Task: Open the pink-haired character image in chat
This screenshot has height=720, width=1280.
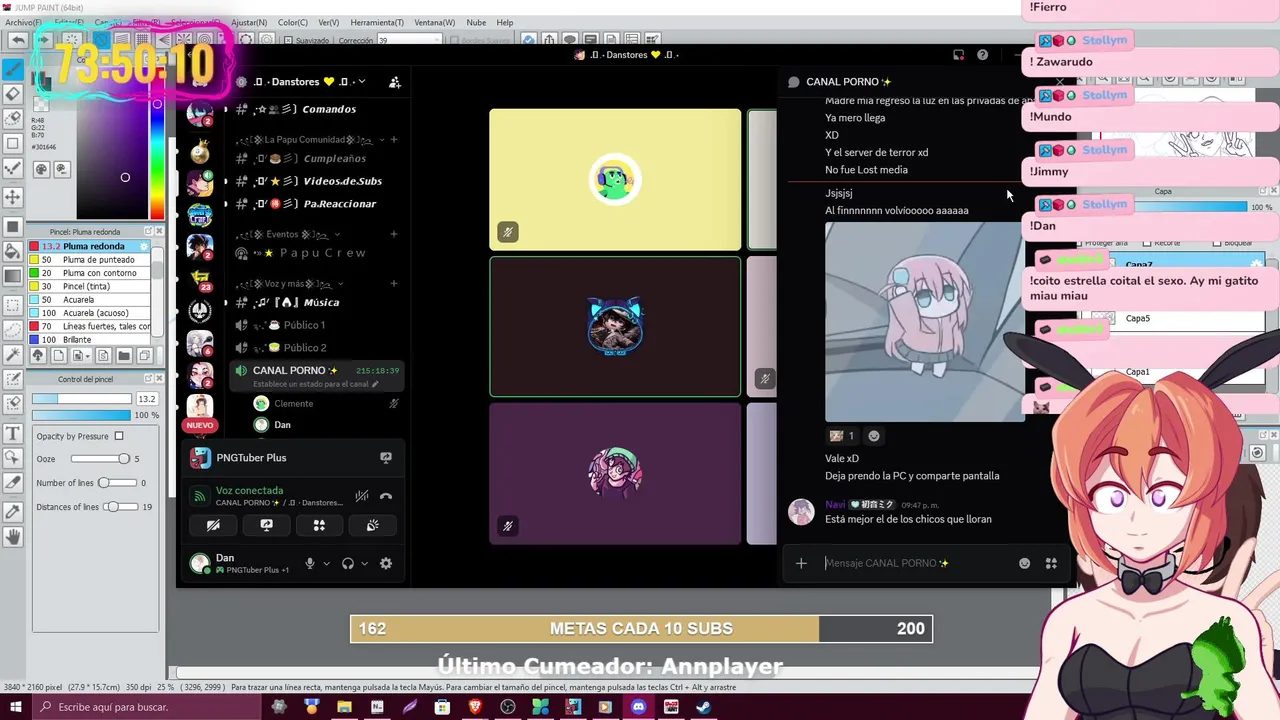Action: [924, 322]
